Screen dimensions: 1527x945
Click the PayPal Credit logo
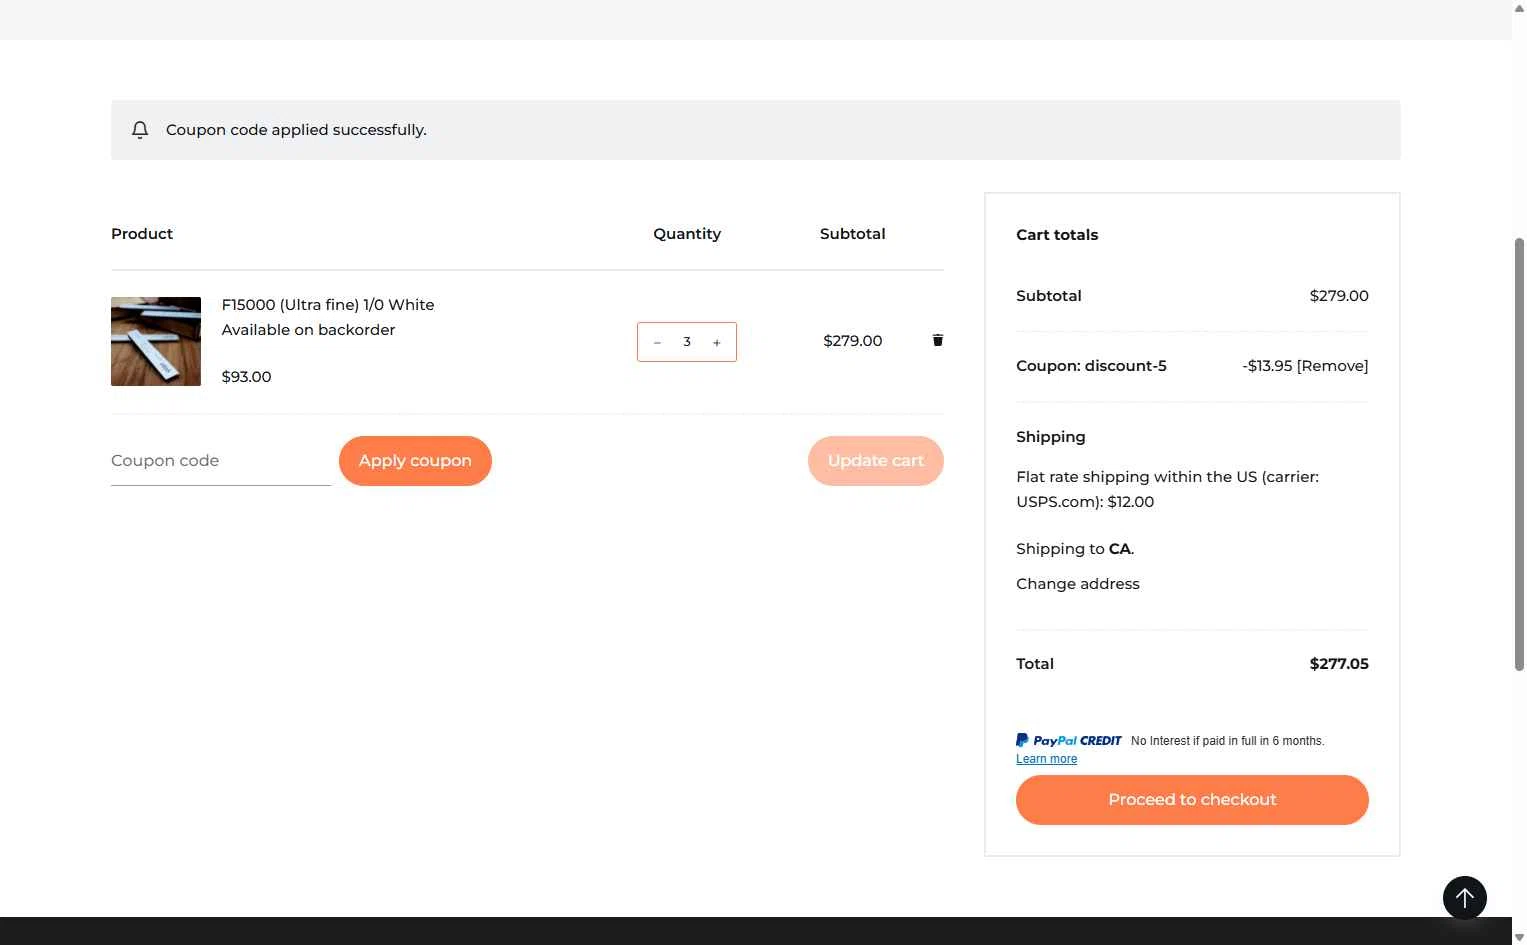[1069, 741]
